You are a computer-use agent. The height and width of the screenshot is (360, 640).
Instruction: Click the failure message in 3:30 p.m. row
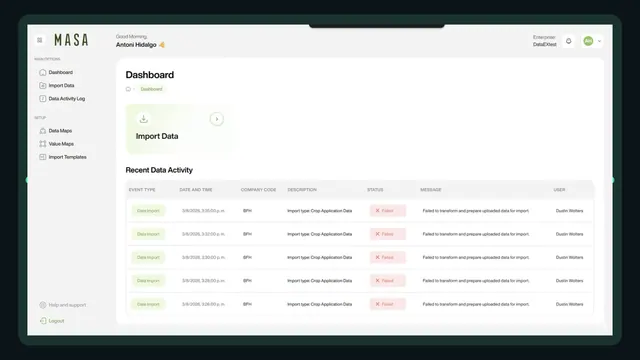coord(476,258)
